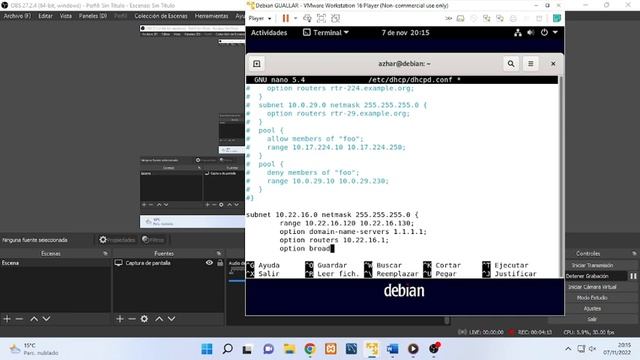
Task: Toggle lock on Captura de pantalla source
Action: [x=220, y=263]
